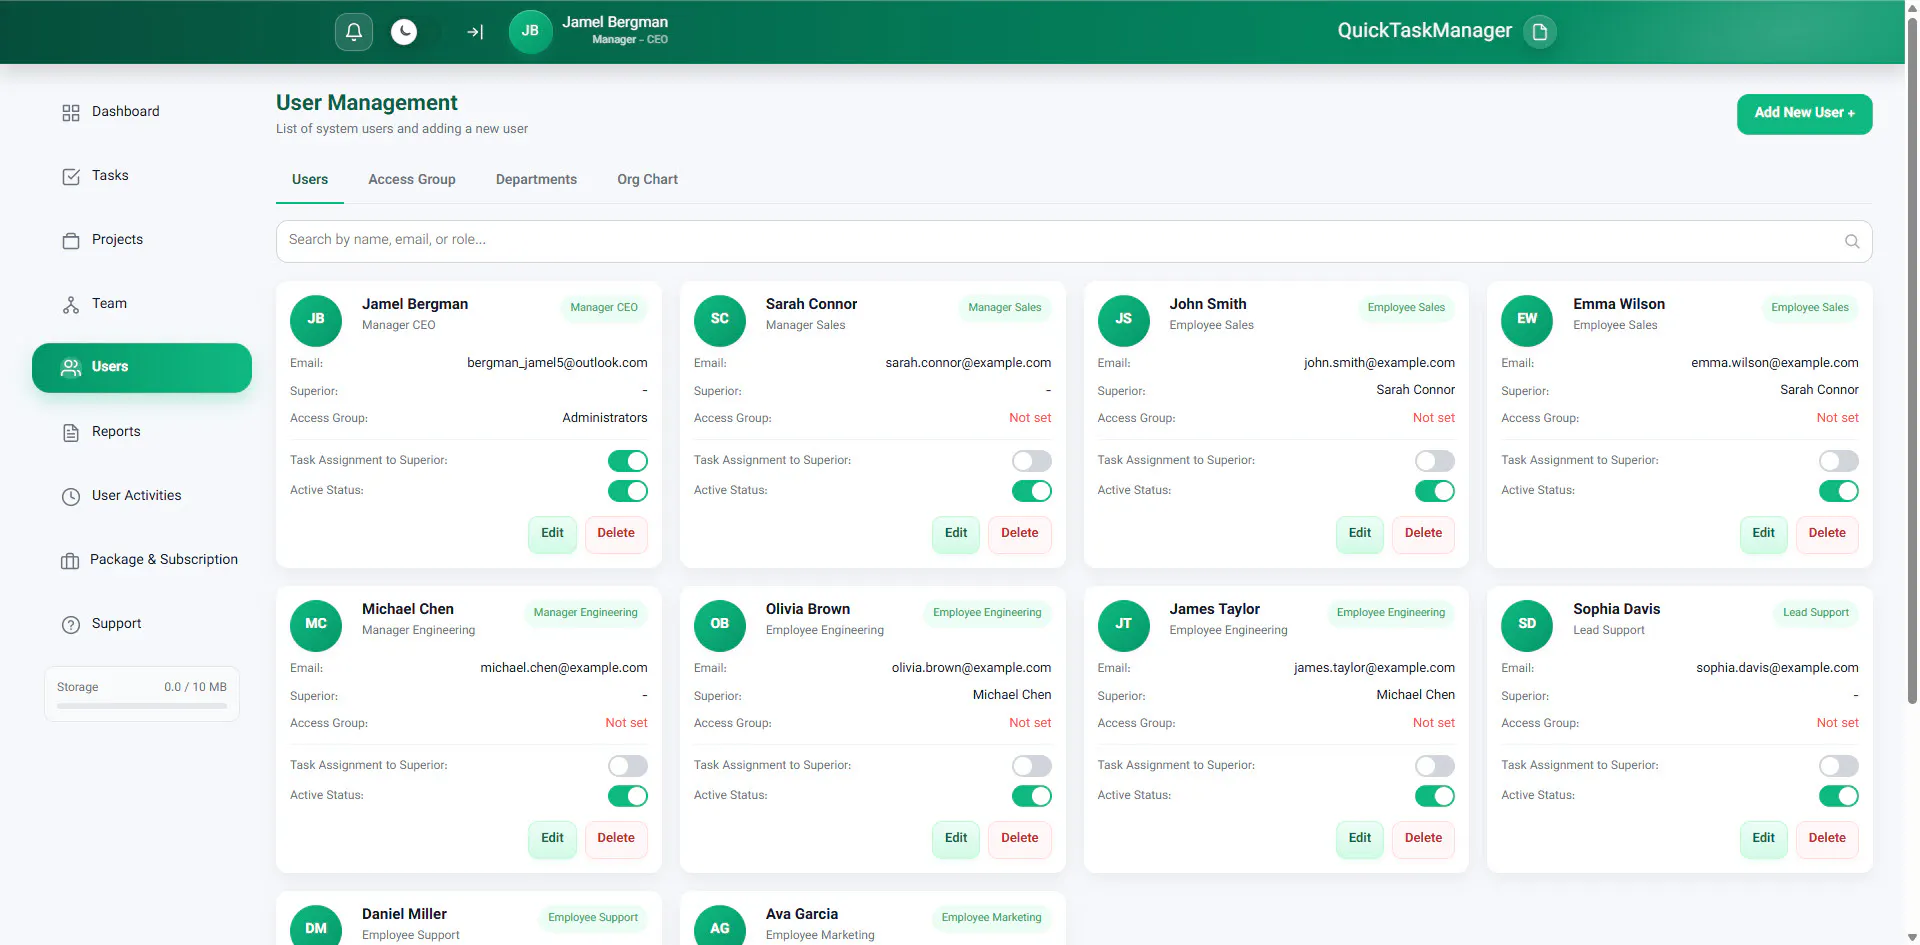Open Tasks from the sidebar

(x=142, y=176)
